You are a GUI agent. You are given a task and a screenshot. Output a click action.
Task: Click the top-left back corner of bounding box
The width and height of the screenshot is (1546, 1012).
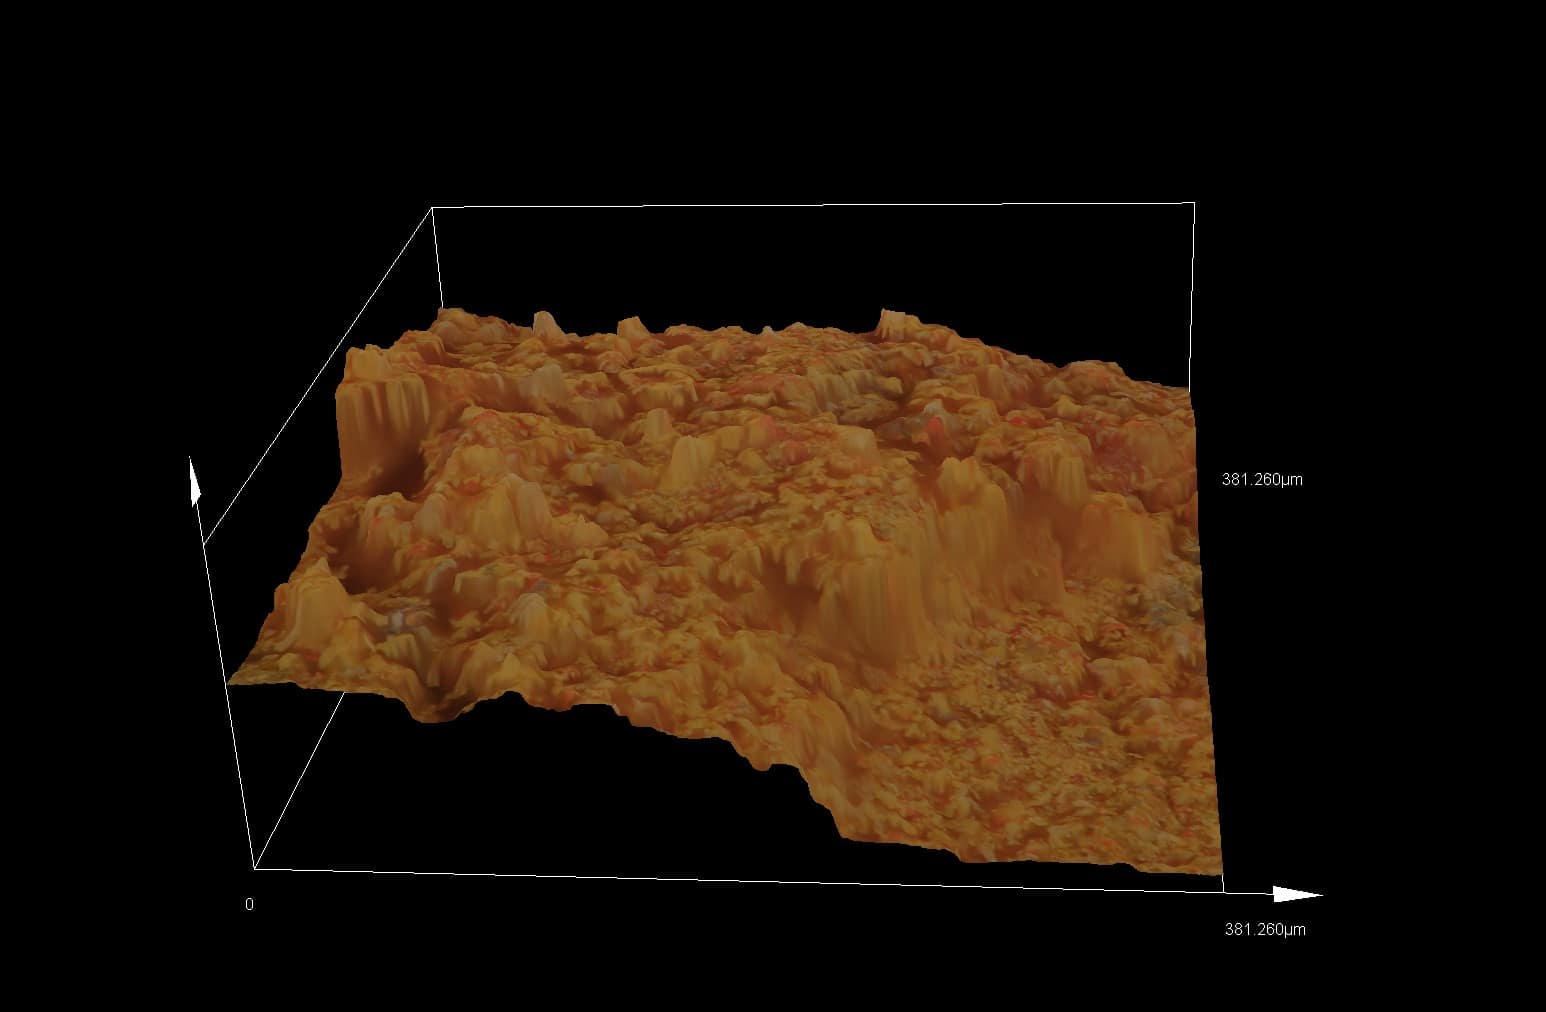[432, 208]
